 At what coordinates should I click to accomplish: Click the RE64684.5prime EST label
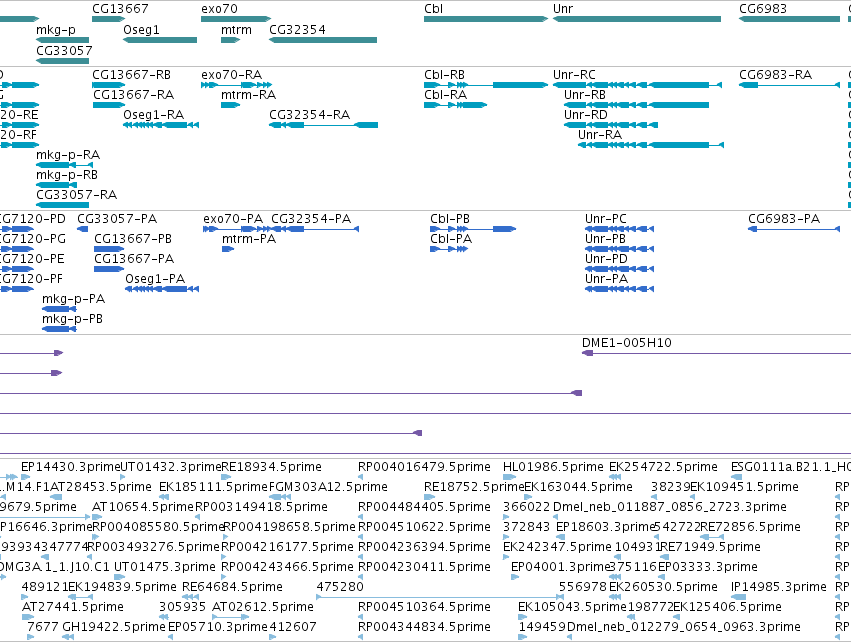(232, 587)
